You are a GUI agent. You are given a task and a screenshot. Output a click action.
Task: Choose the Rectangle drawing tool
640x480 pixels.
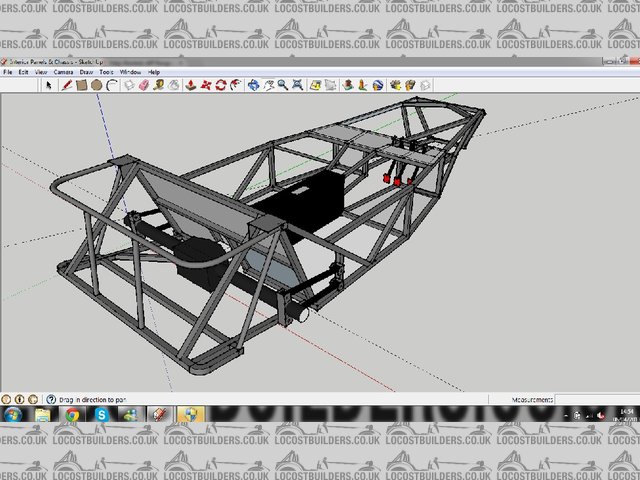click(82, 86)
